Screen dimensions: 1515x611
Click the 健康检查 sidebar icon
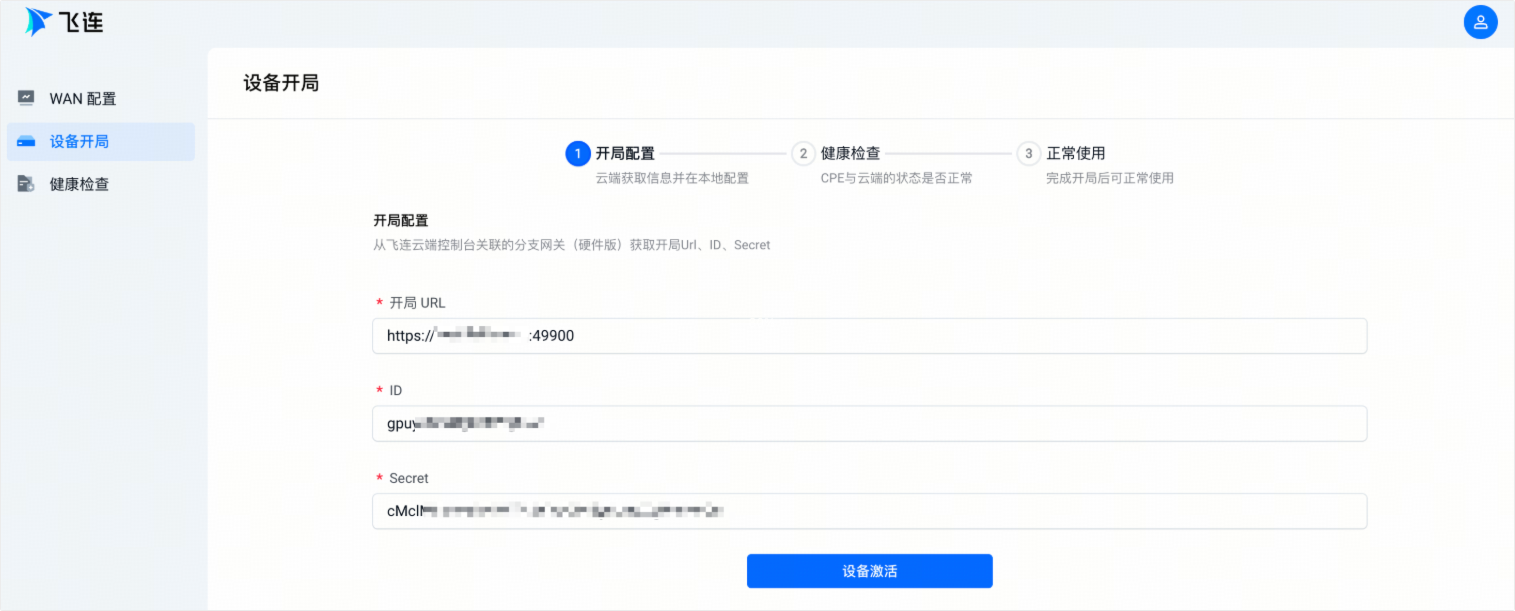tap(26, 184)
